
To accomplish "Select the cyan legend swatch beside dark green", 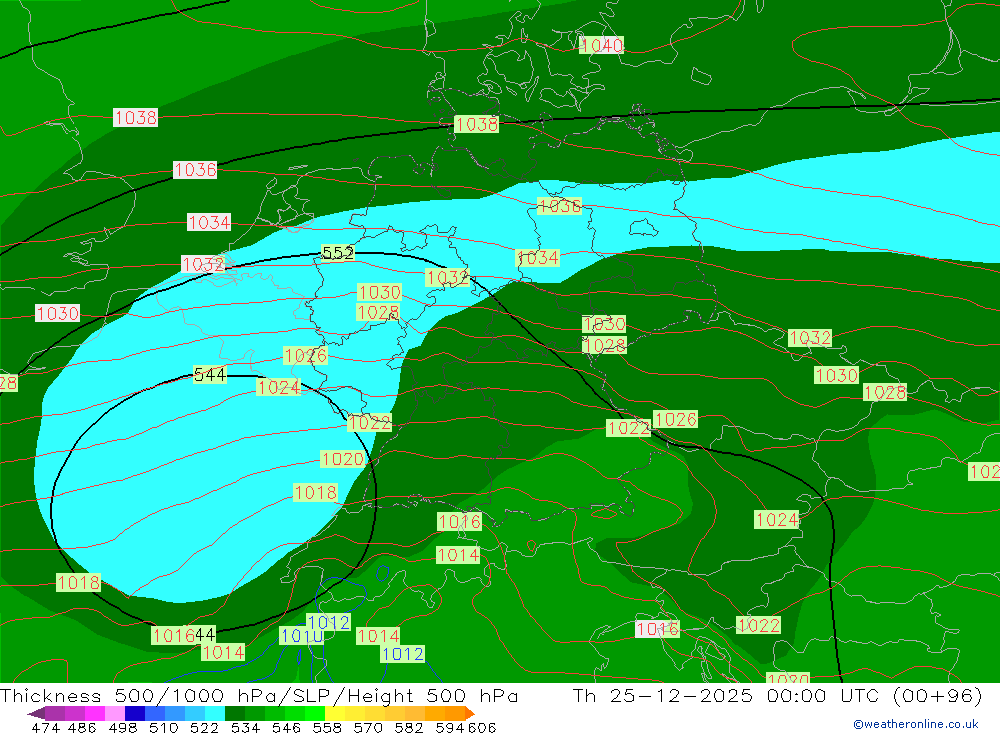I will pos(215,713).
